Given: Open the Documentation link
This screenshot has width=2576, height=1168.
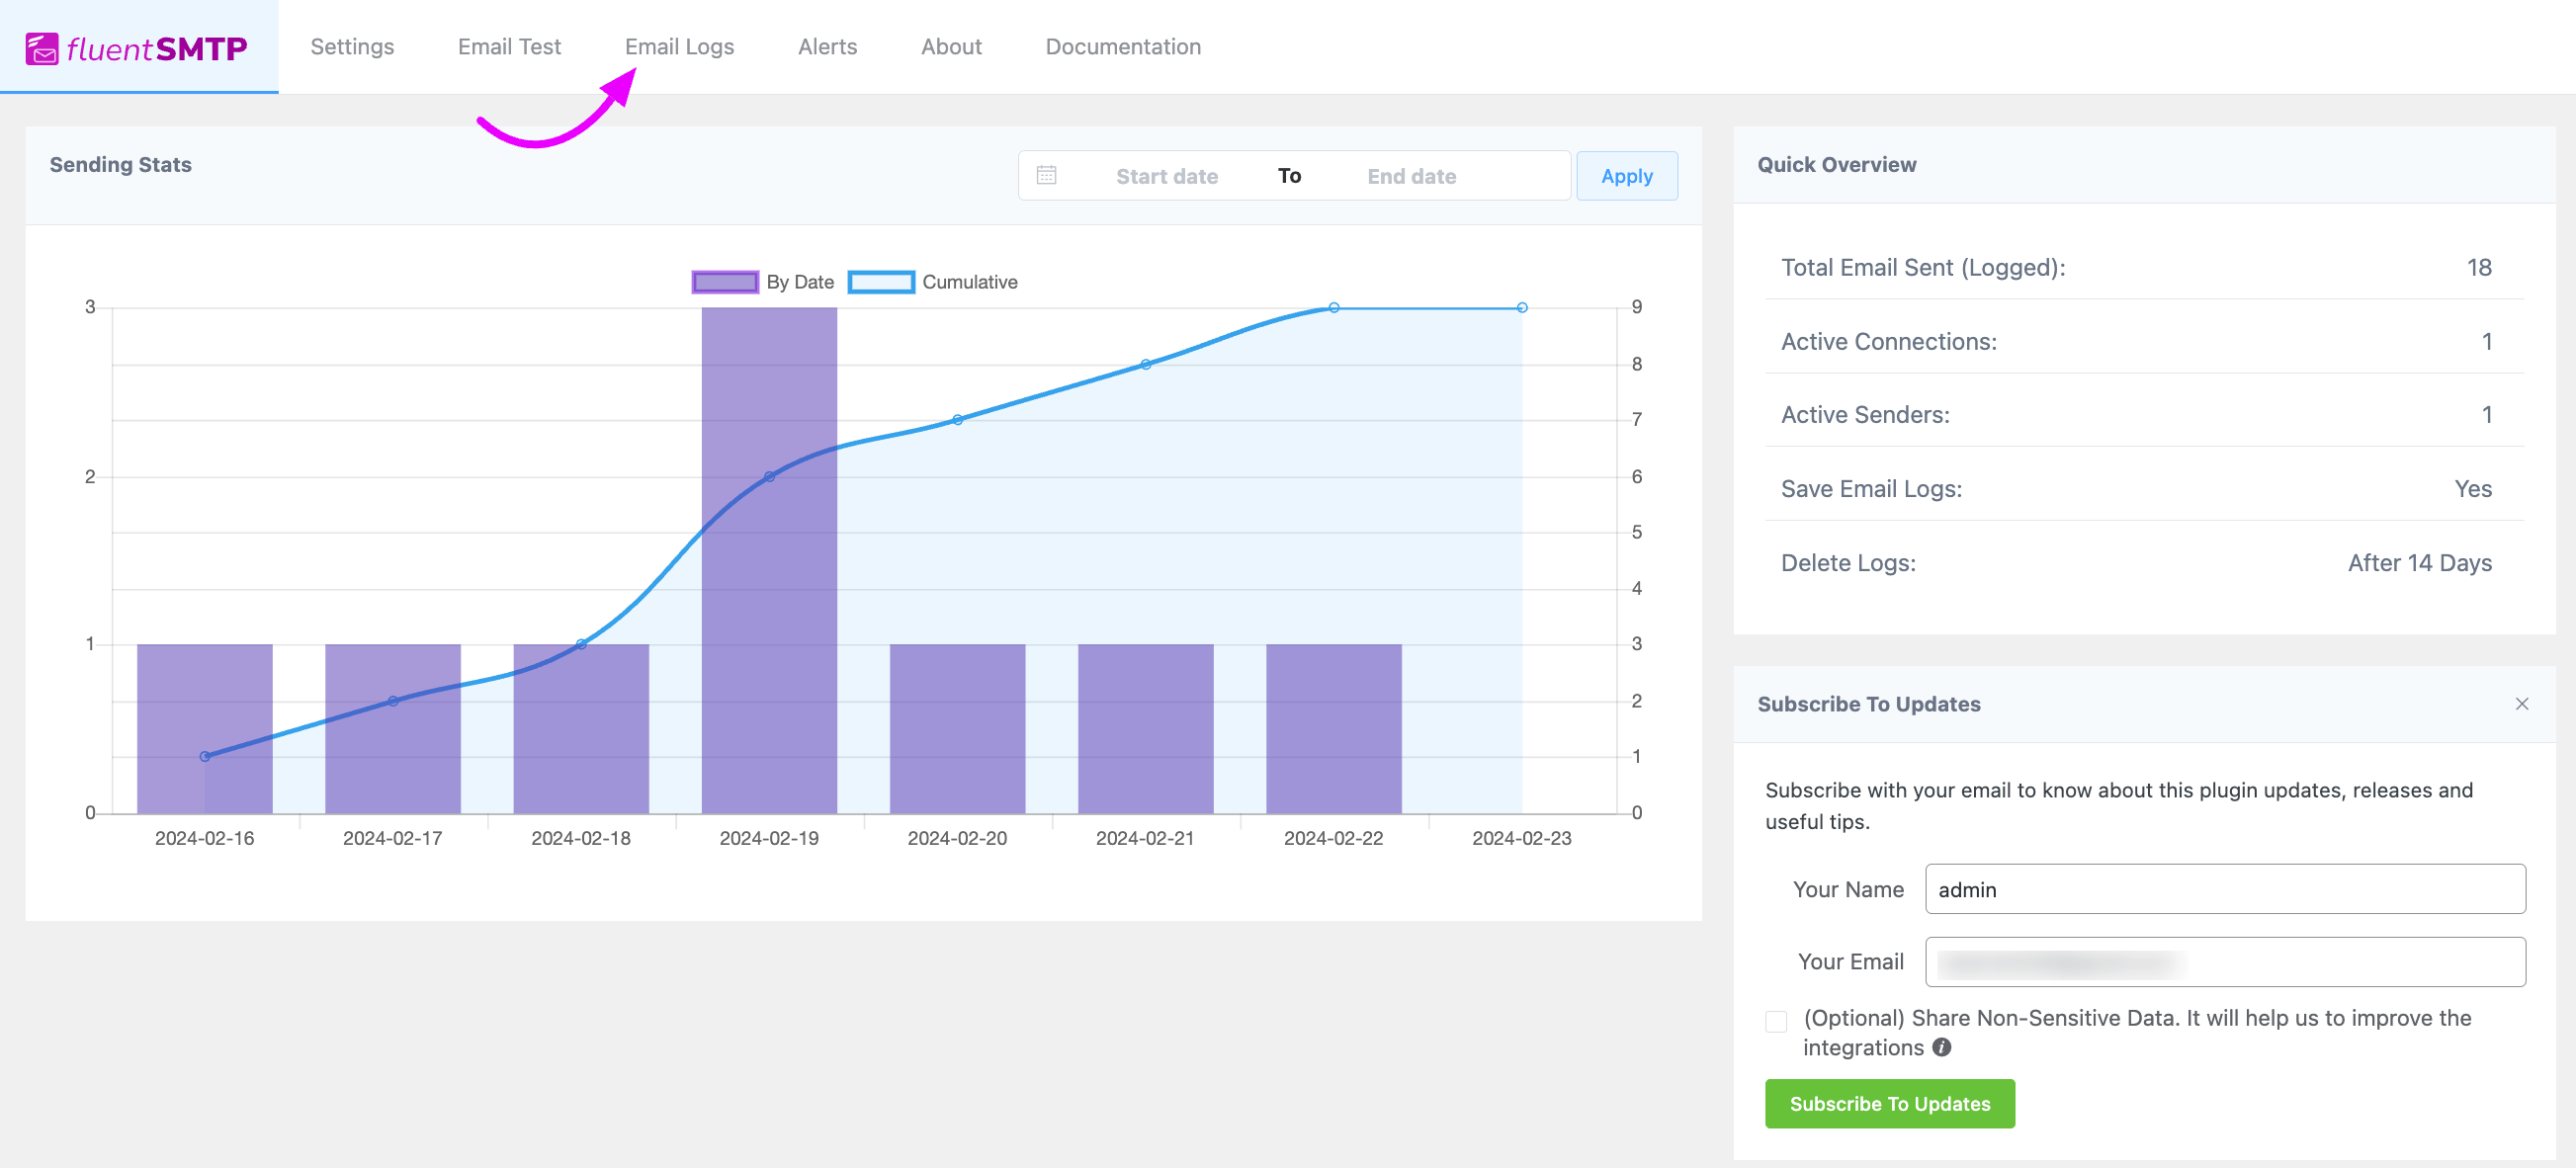Looking at the screenshot, I should [x=1123, y=47].
